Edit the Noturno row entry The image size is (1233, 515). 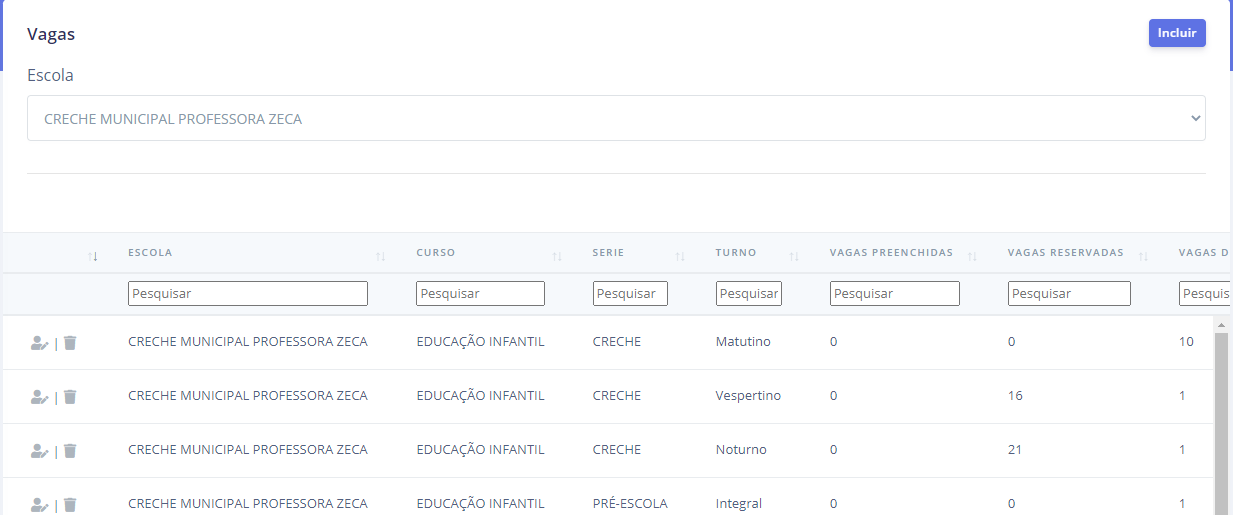coord(39,451)
